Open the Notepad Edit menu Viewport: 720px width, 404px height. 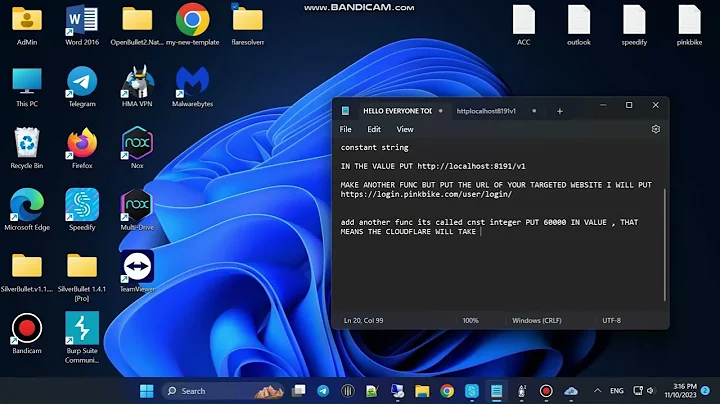click(374, 129)
